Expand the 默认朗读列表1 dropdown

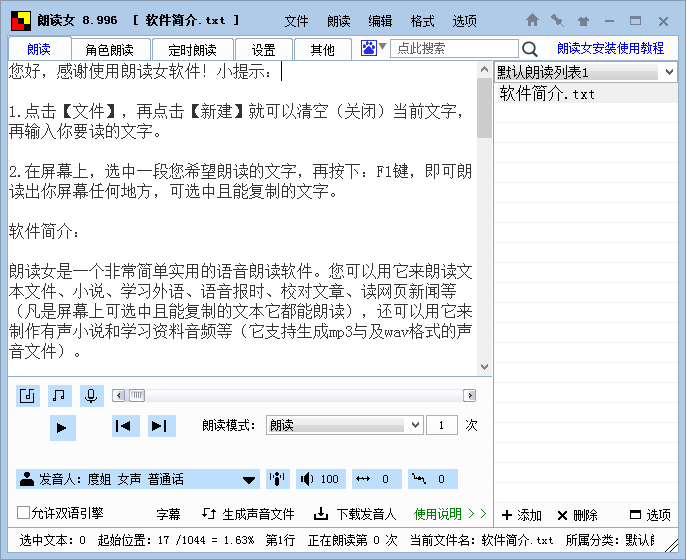pos(669,72)
